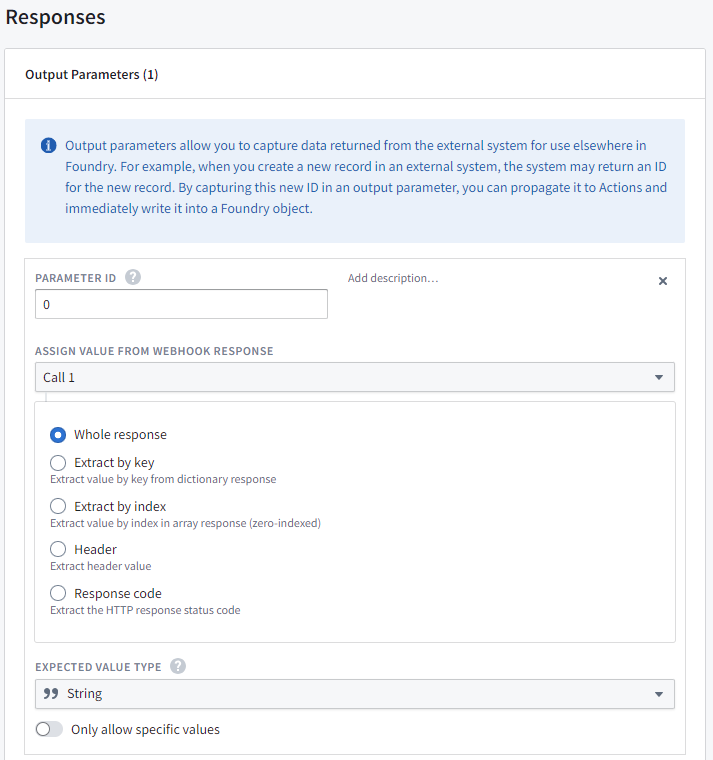Enable Only allow specific values toggle
Viewport: 713px width, 760px height.
tap(48, 729)
